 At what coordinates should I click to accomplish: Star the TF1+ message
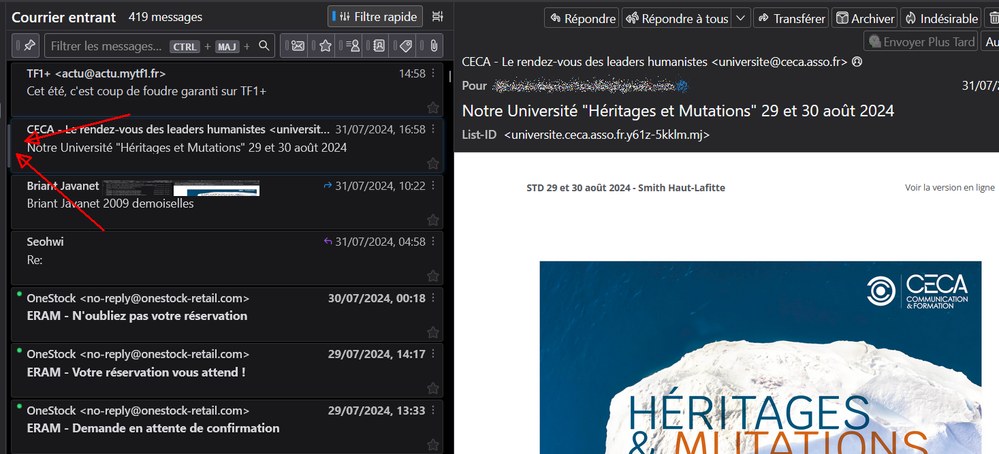click(x=433, y=108)
